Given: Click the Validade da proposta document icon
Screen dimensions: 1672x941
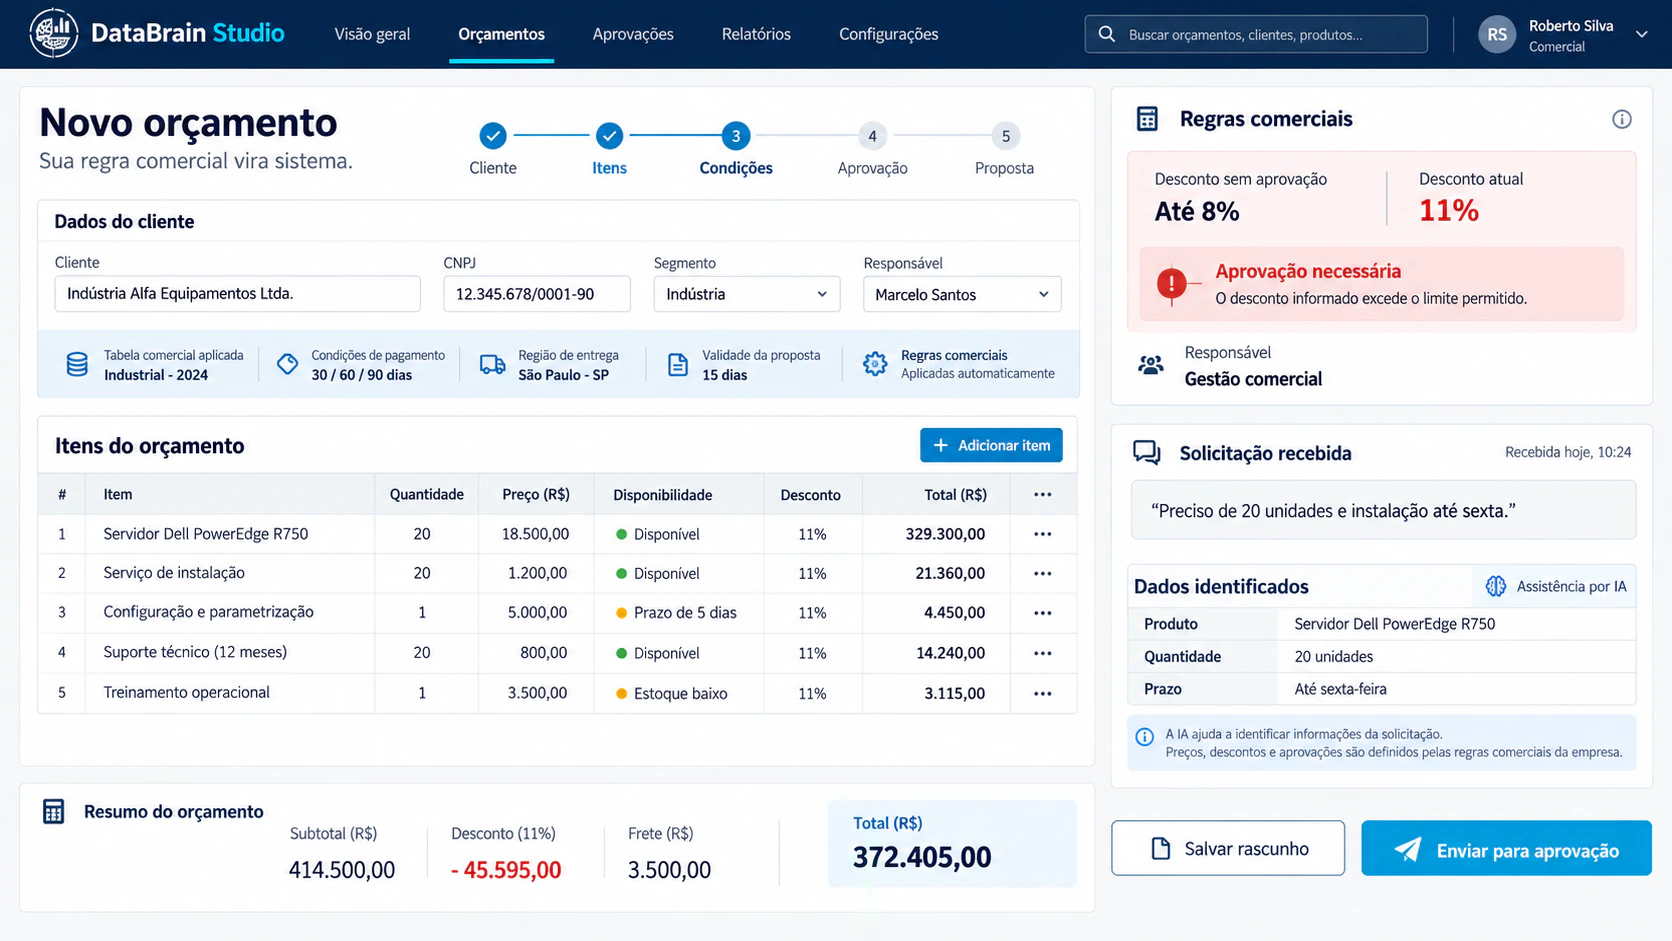Looking at the screenshot, I should (677, 364).
